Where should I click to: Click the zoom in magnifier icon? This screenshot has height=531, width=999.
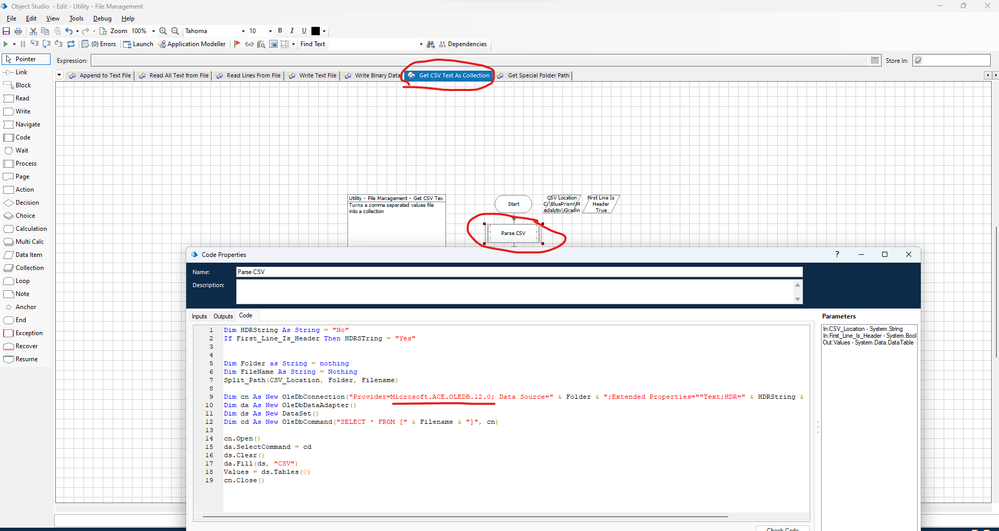pos(162,31)
